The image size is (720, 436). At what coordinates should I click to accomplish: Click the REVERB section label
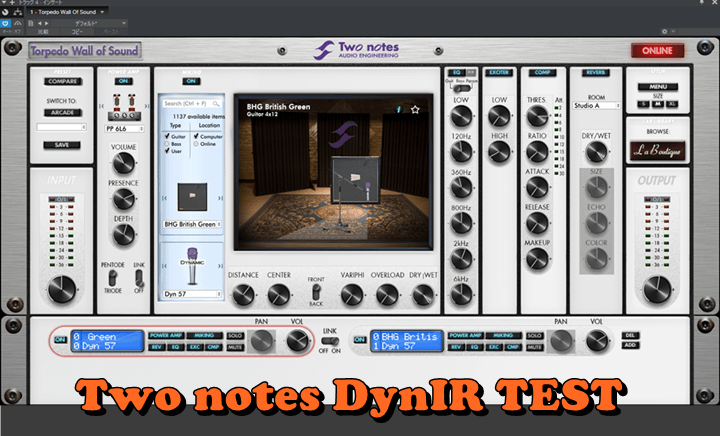pos(596,73)
